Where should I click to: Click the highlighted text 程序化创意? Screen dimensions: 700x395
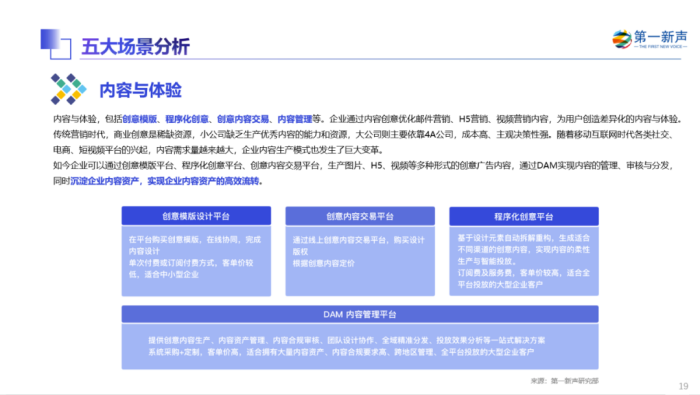[x=187, y=119]
